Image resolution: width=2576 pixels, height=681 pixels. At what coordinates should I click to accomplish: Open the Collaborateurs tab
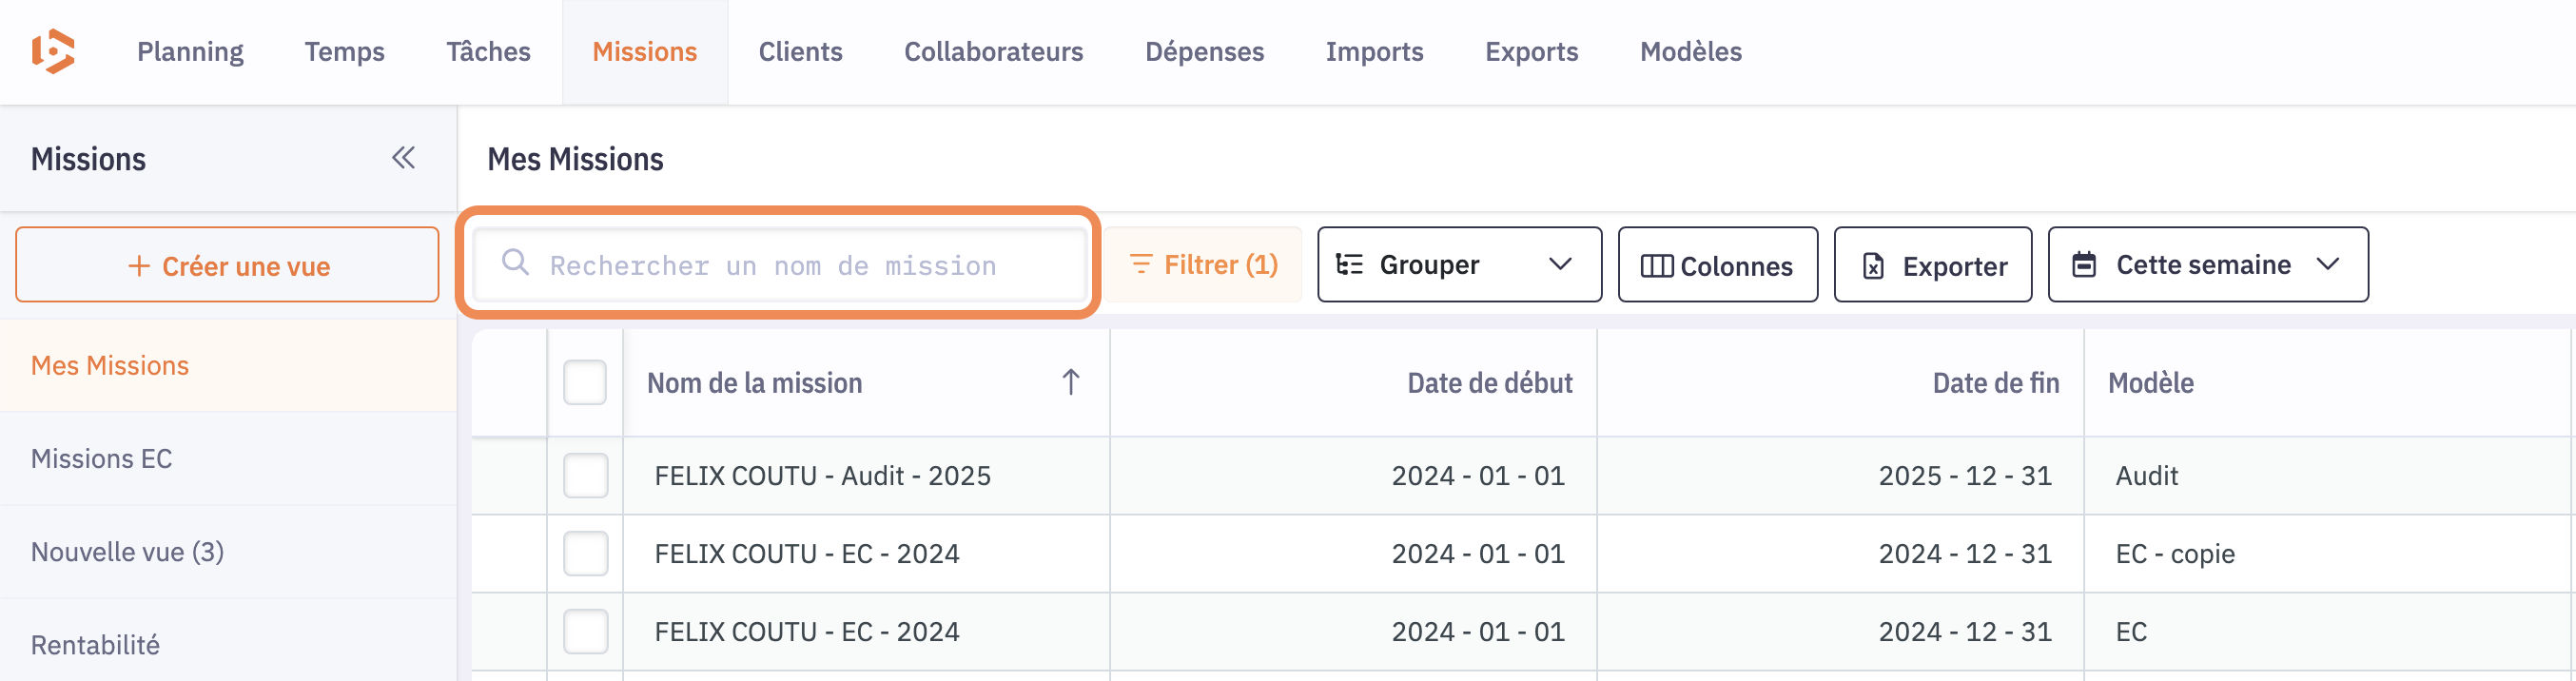(993, 52)
